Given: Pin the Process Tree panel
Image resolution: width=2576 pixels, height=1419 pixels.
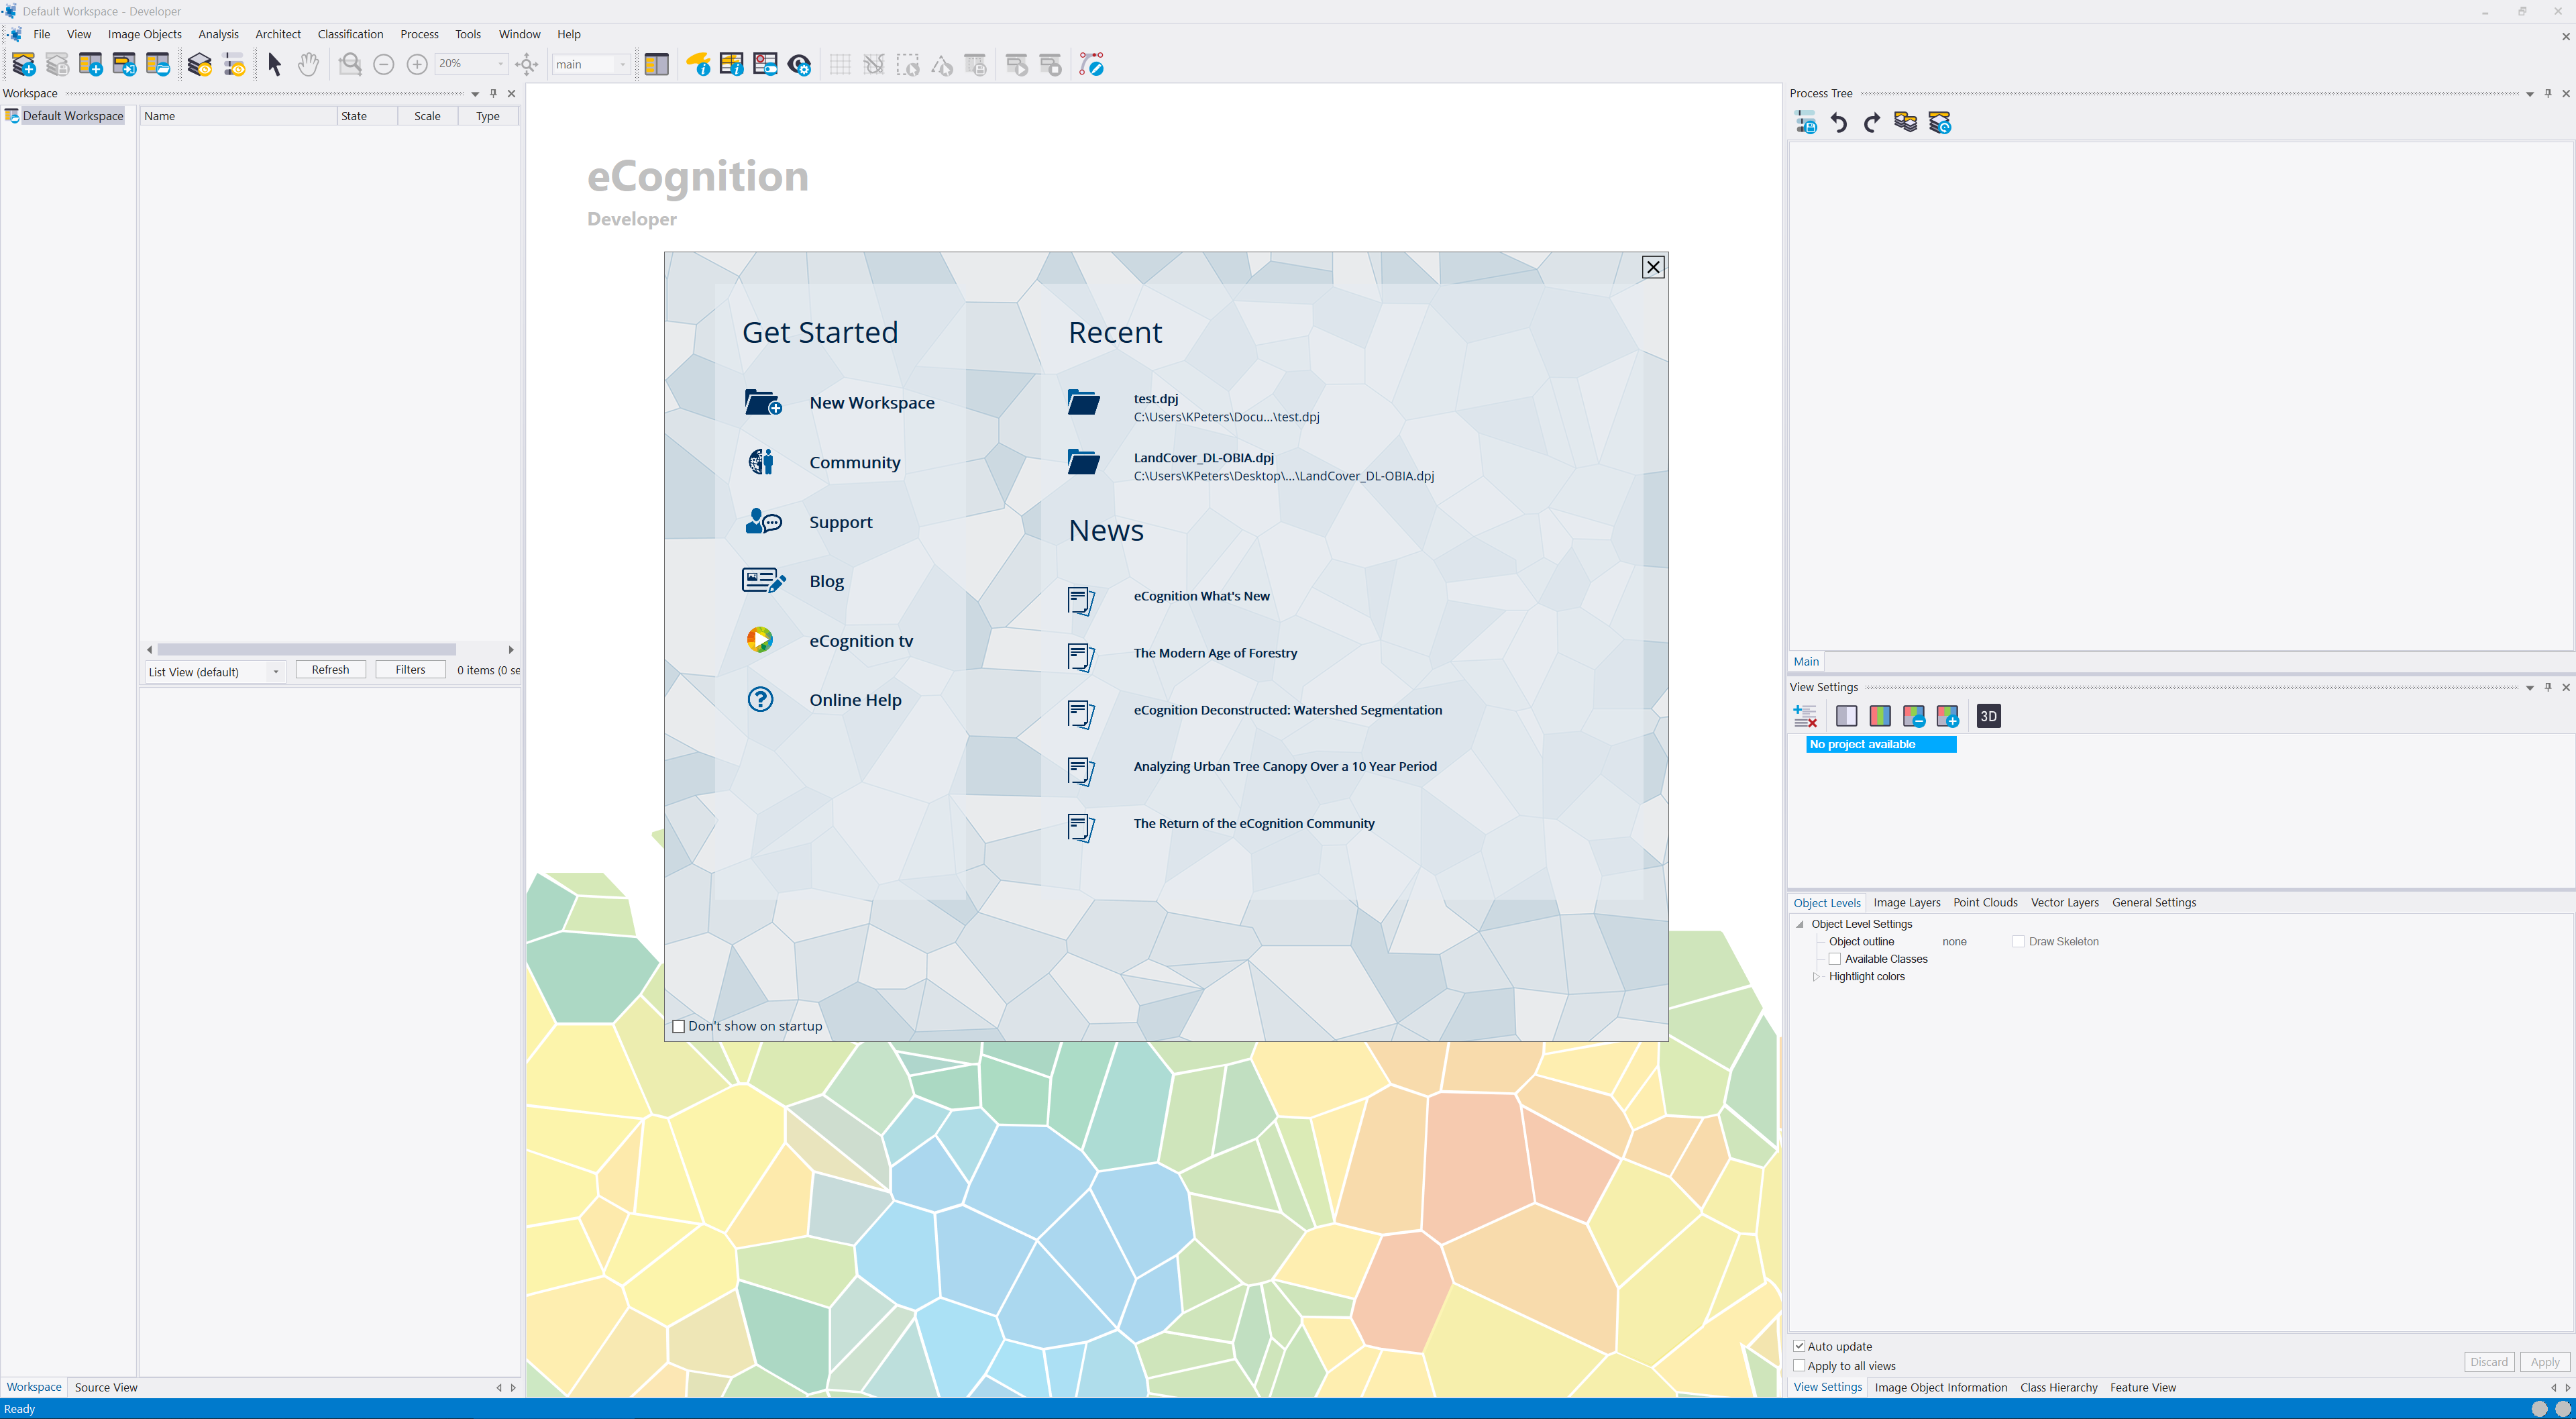Looking at the screenshot, I should (2548, 94).
